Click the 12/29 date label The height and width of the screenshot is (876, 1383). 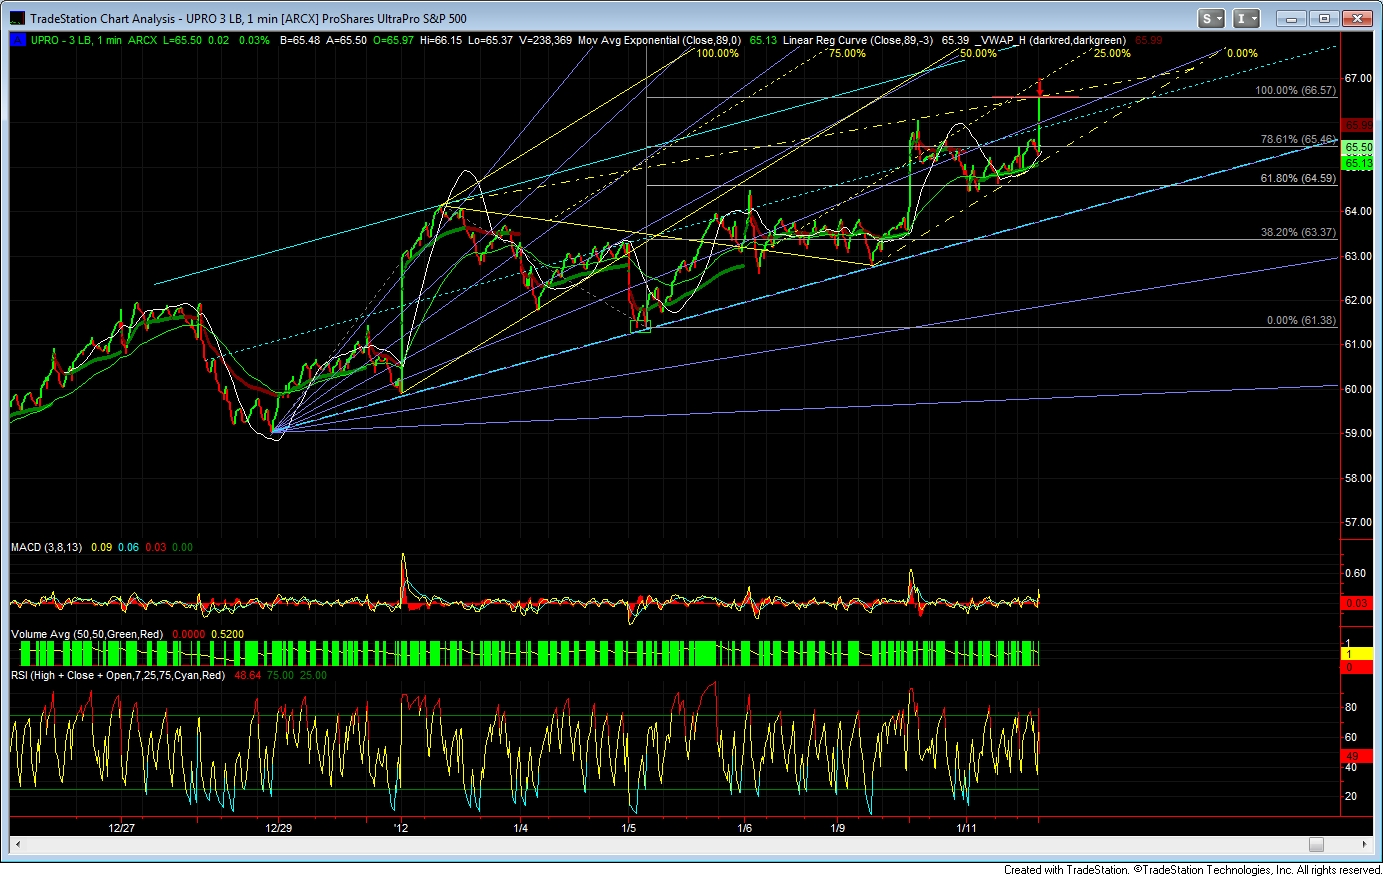click(279, 828)
